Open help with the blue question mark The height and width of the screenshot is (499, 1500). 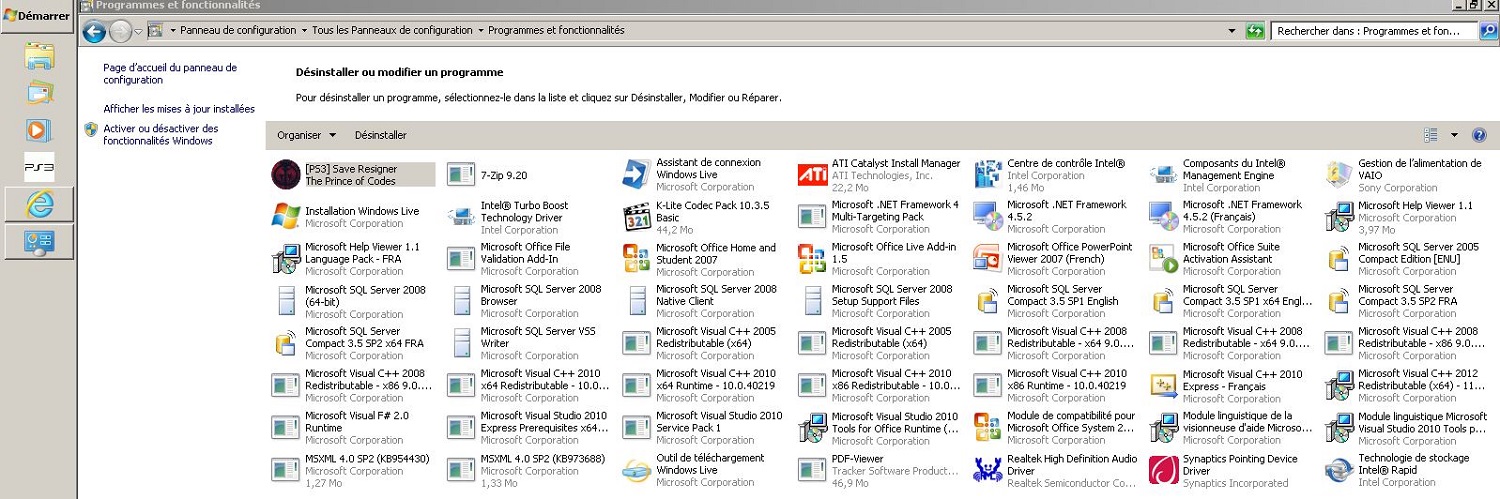point(1479,135)
